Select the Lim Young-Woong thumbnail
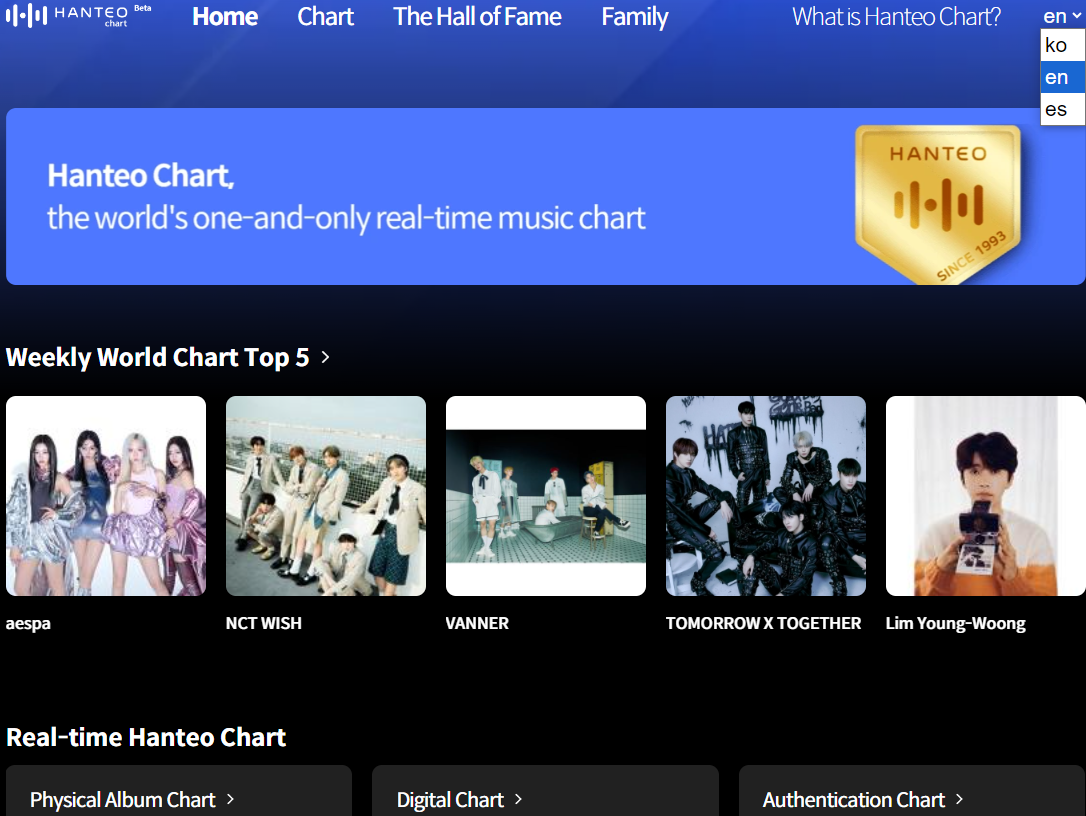Image resolution: width=1086 pixels, height=816 pixels. coord(986,496)
